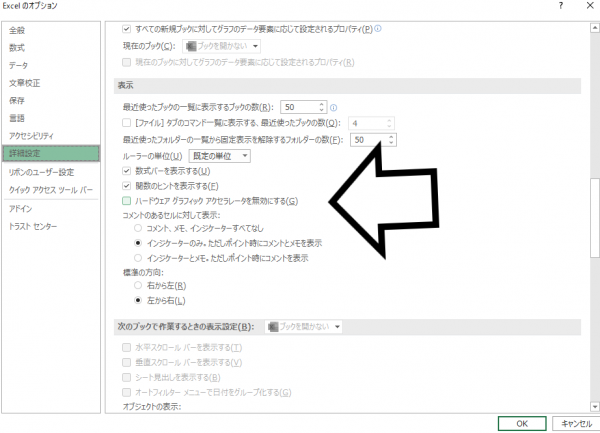Enable [ファイル]タブのコマンド一覧 recent books checkbox
The height and width of the screenshot is (433, 600).
(126, 123)
